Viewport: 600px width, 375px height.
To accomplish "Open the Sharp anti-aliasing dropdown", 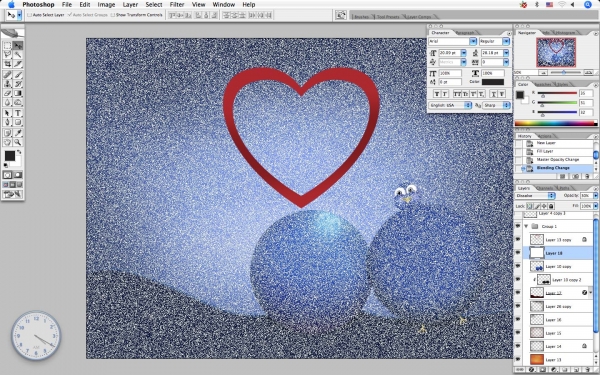I will (496, 105).
